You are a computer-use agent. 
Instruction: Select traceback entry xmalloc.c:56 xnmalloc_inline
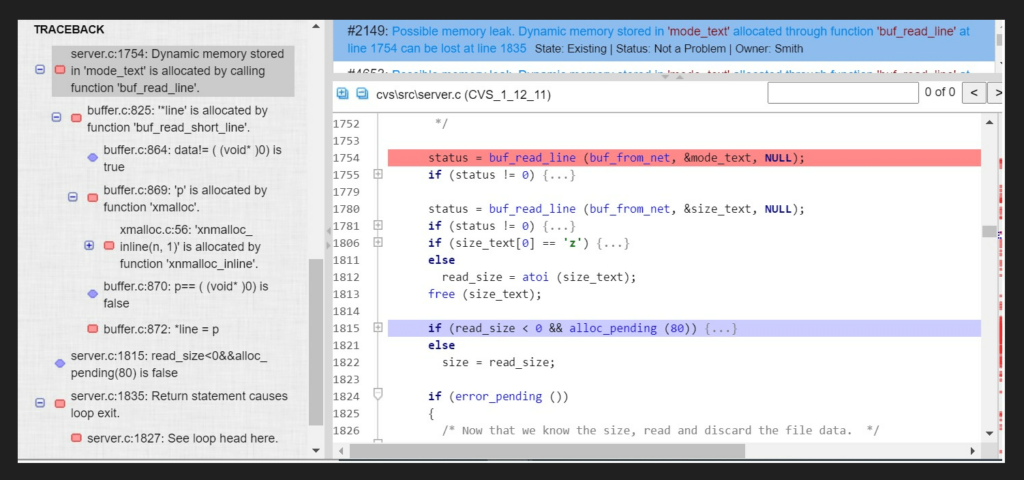click(x=191, y=247)
